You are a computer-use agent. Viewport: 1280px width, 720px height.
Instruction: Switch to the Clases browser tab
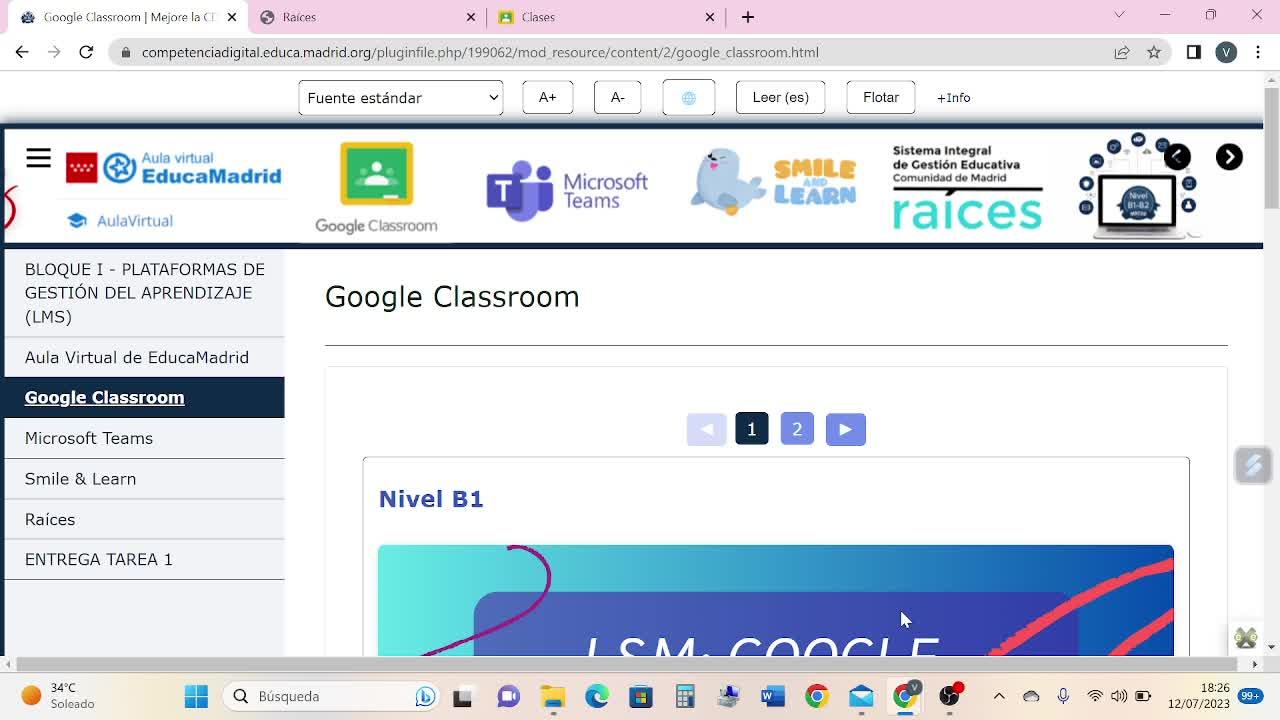point(608,17)
